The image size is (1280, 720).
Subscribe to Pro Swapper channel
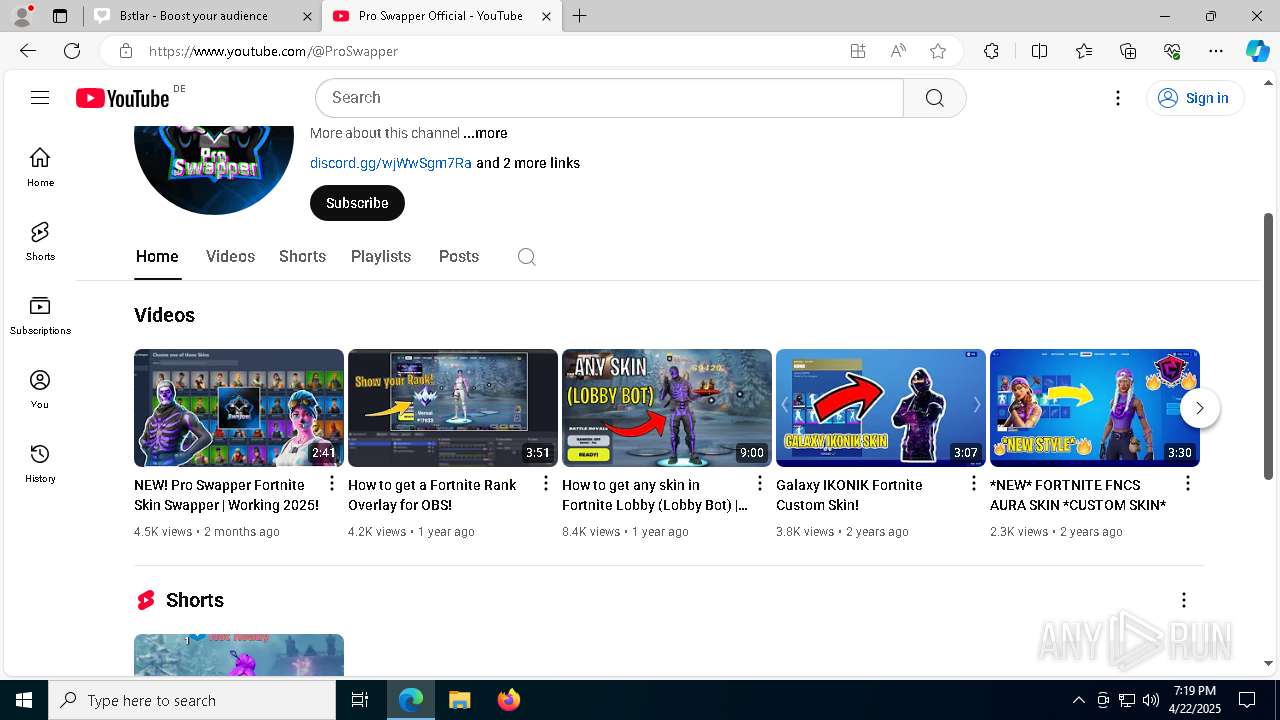357,203
